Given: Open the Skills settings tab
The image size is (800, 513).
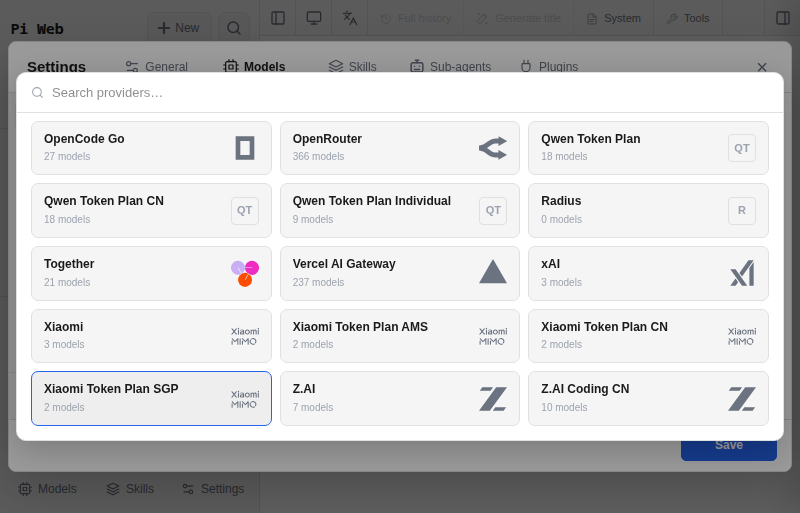Looking at the screenshot, I should pyautogui.click(x=353, y=67).
